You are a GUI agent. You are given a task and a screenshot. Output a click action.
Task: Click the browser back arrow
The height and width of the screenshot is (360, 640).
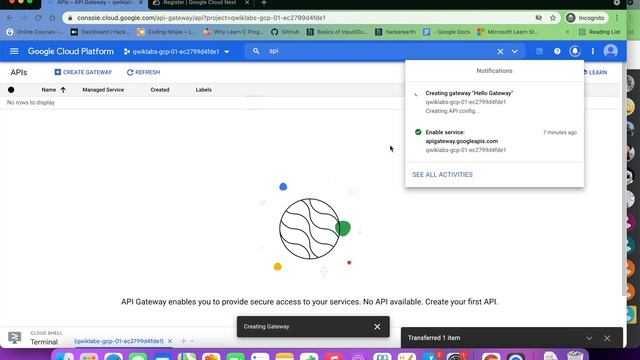(10, 18)
